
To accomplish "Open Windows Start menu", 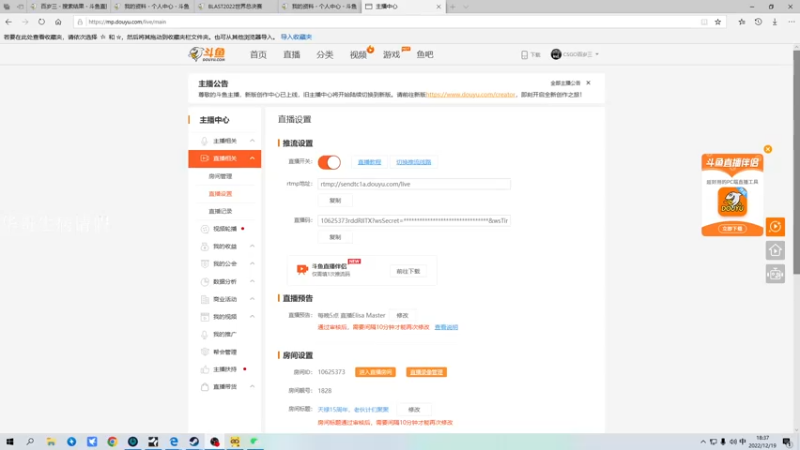I will pyautogui.click(x=10, y=441).
